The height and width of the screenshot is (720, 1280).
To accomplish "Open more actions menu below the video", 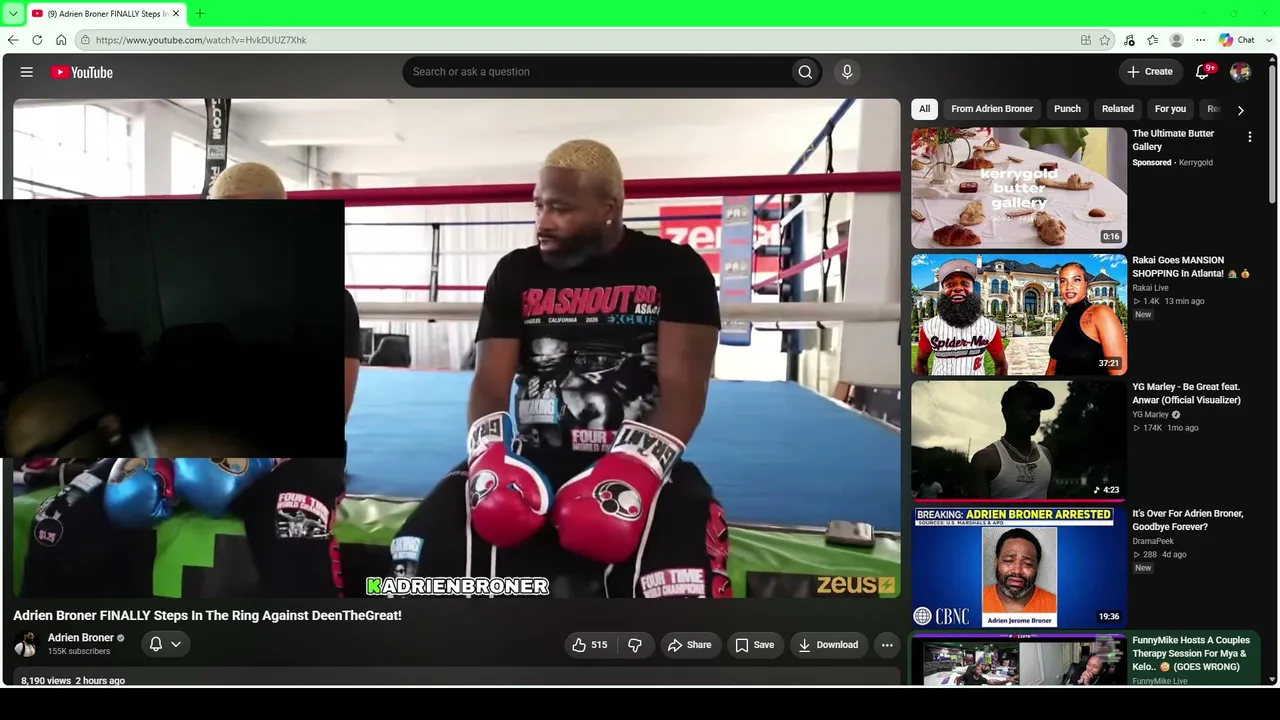I will tap(887, 645).
